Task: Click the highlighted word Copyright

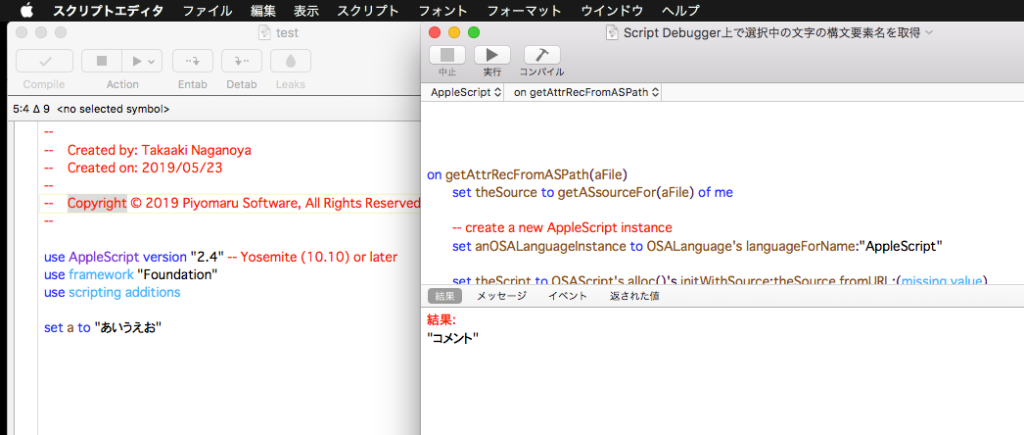Action: coord(97,203)
